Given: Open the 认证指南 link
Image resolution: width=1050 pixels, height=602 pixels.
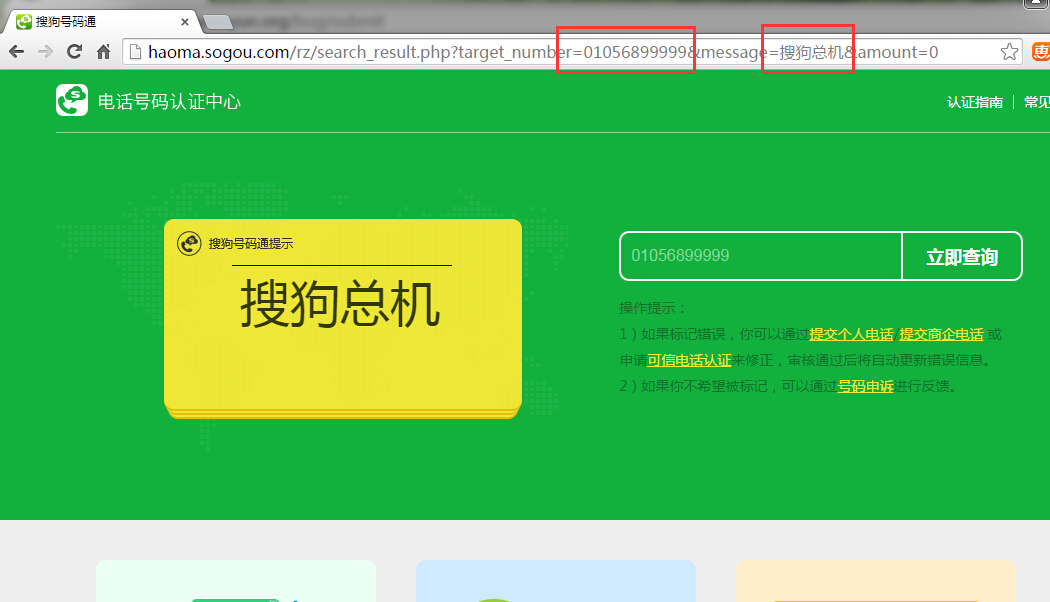Looking at the screenshot, I should [974, 102].
